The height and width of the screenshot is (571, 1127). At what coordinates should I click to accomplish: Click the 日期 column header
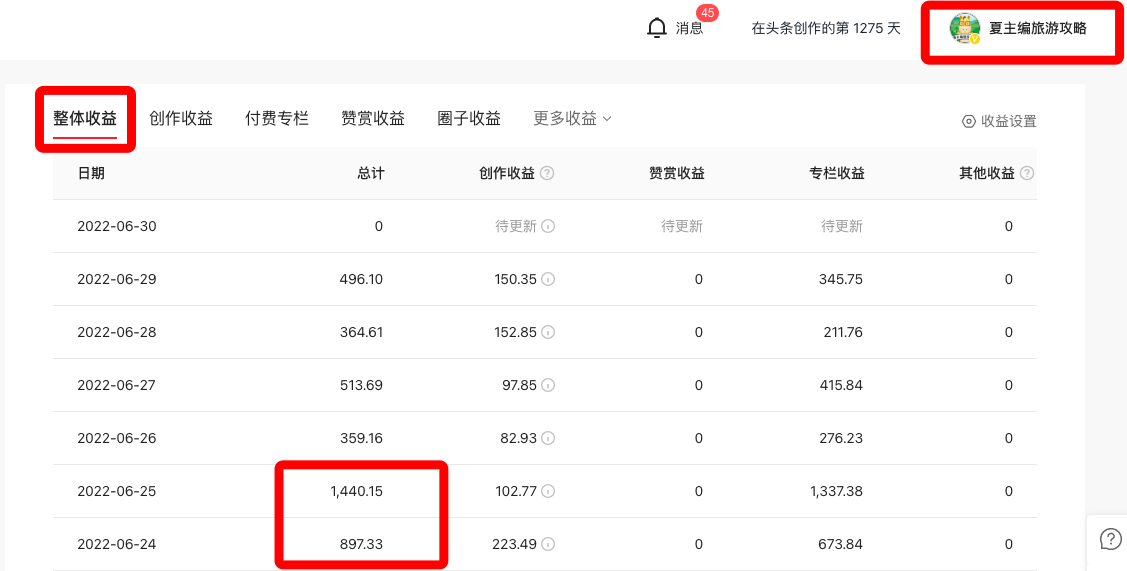point(91,173)
